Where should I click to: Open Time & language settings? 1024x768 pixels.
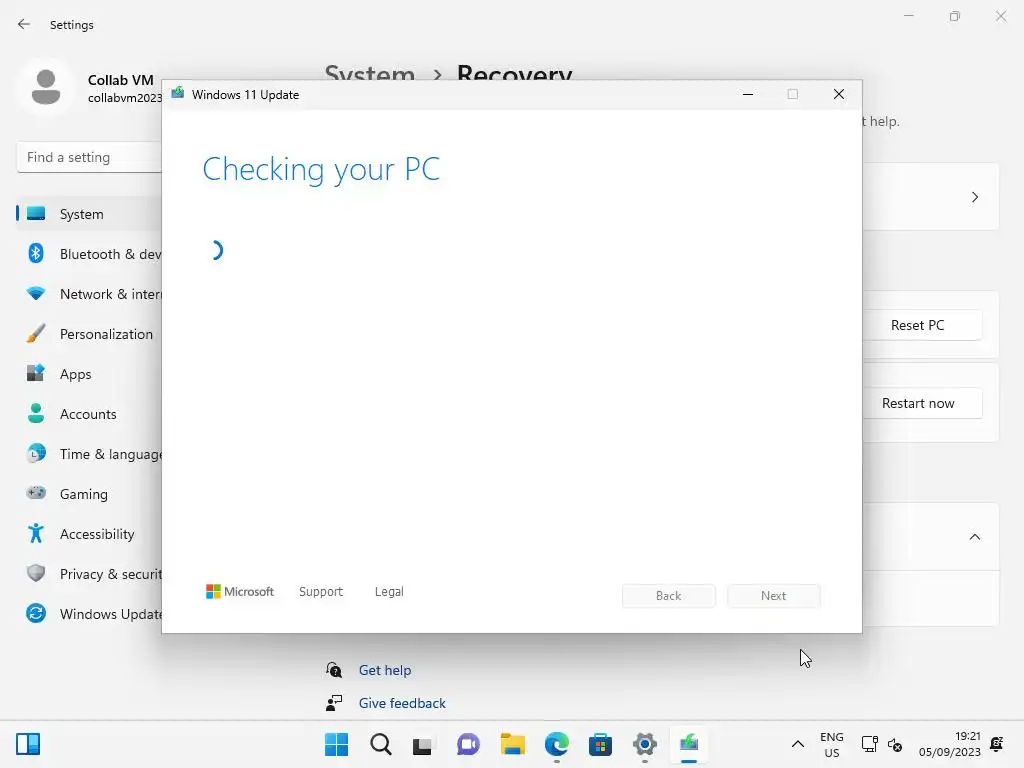tap(89, 454)
